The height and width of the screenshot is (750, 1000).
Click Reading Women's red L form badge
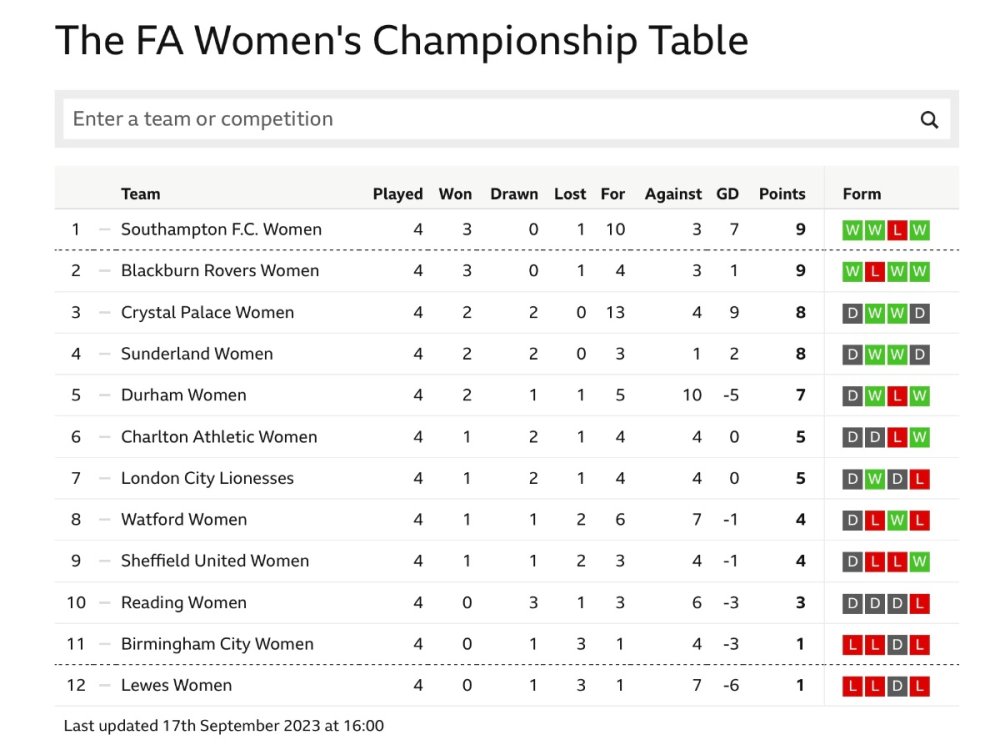(920, 603)
